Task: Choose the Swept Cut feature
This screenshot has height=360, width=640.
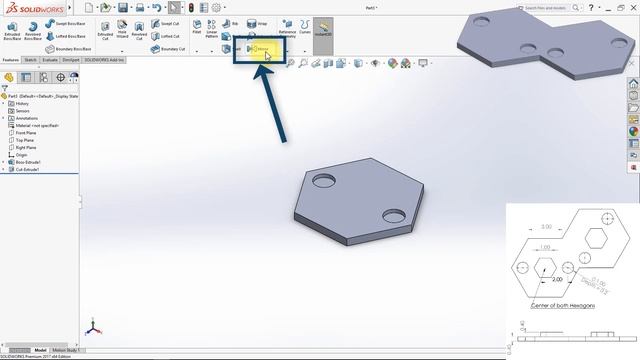Action: [x=165, y=24]
